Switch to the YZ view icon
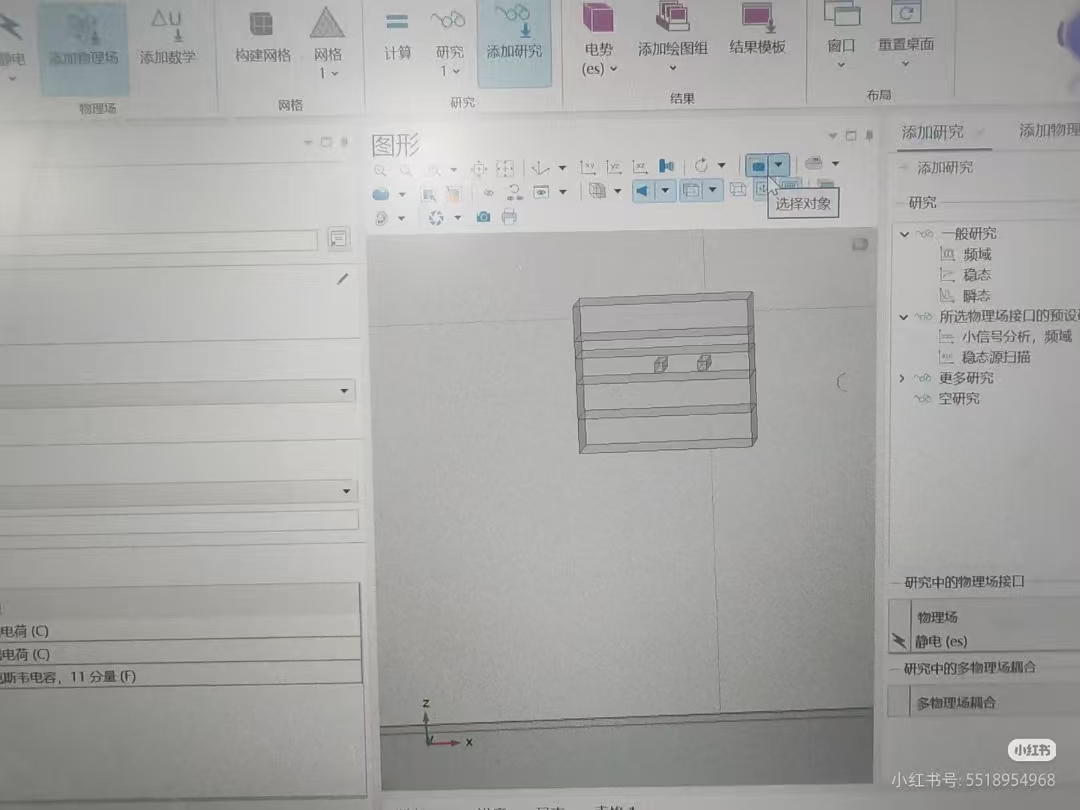Viewport: 1080px width, 810px height. click(614, 167)
